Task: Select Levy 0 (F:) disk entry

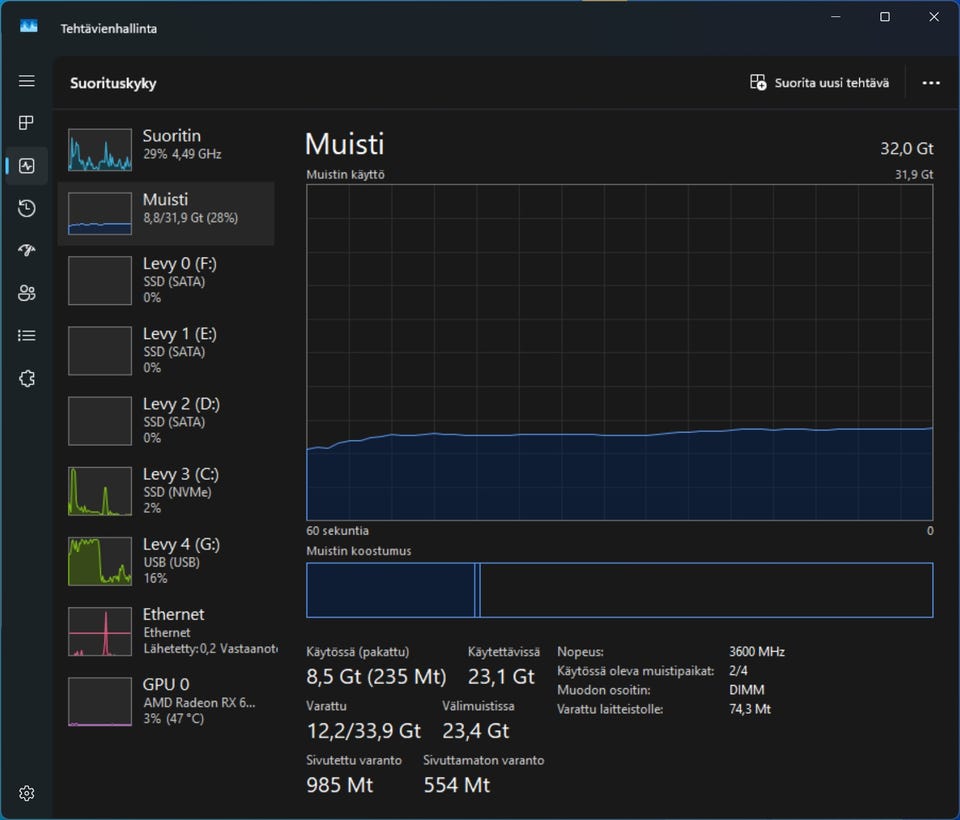Action: [x=166, y=280]
